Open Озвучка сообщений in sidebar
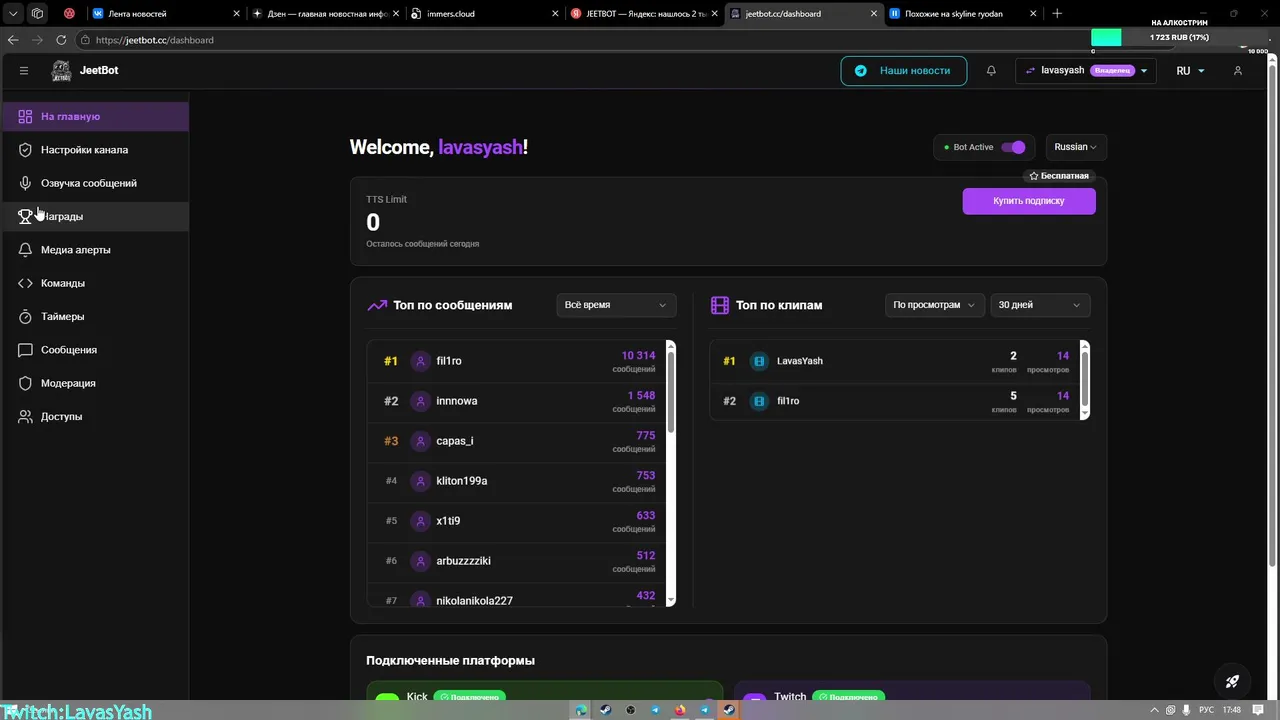The height and width of the screenshot is (720, 1280). (95, 183)
